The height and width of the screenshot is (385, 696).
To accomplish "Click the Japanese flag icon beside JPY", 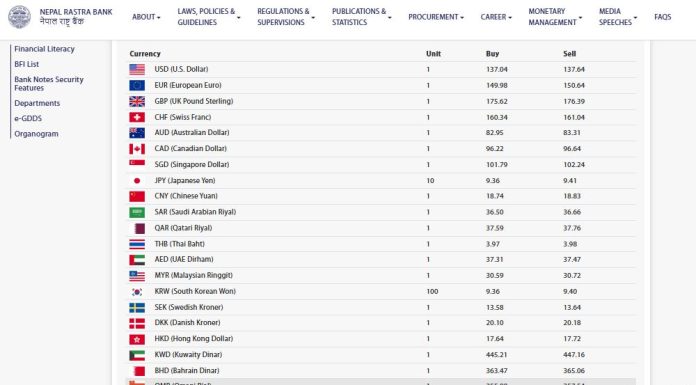I will [x=137, y=181].
